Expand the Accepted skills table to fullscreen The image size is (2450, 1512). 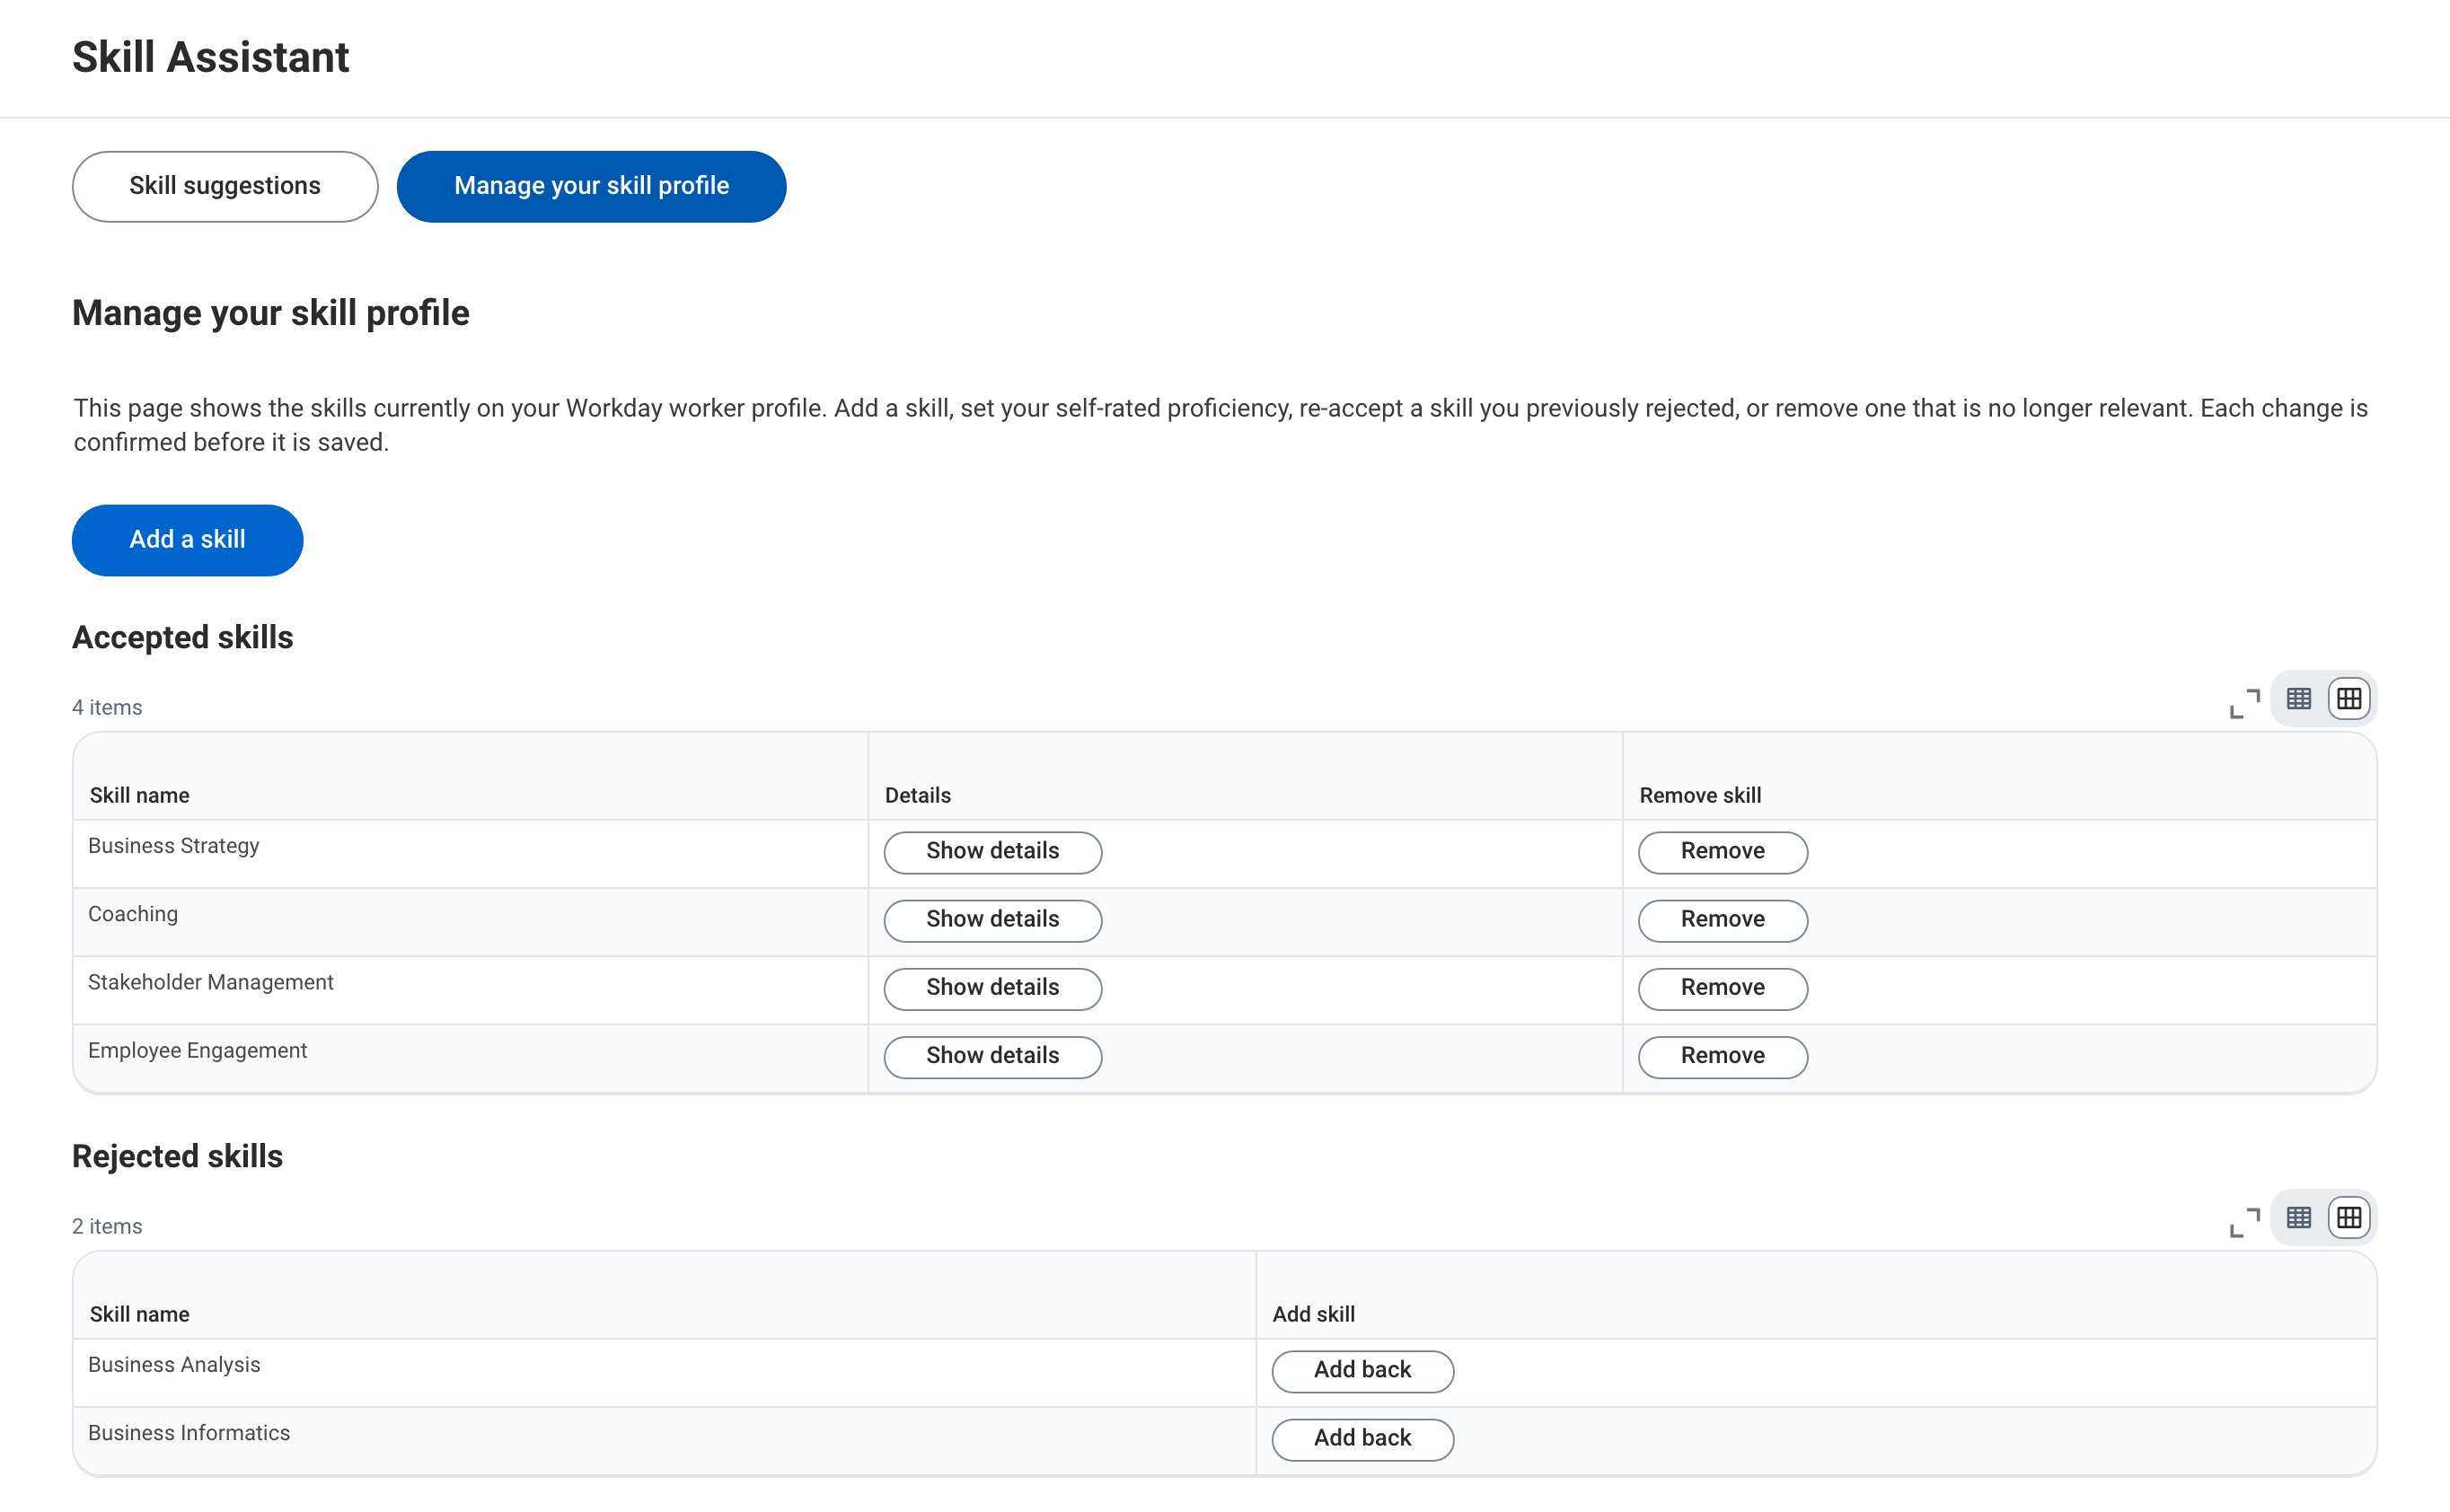[2244, 703]
